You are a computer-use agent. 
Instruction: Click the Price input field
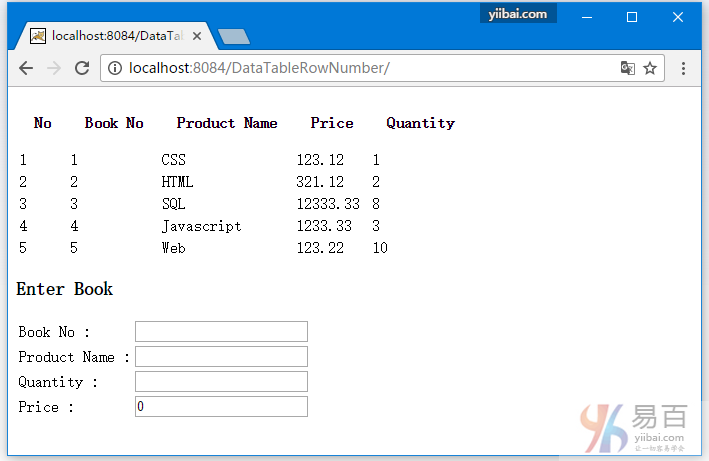pyautogui.click(x=221, y=407)
